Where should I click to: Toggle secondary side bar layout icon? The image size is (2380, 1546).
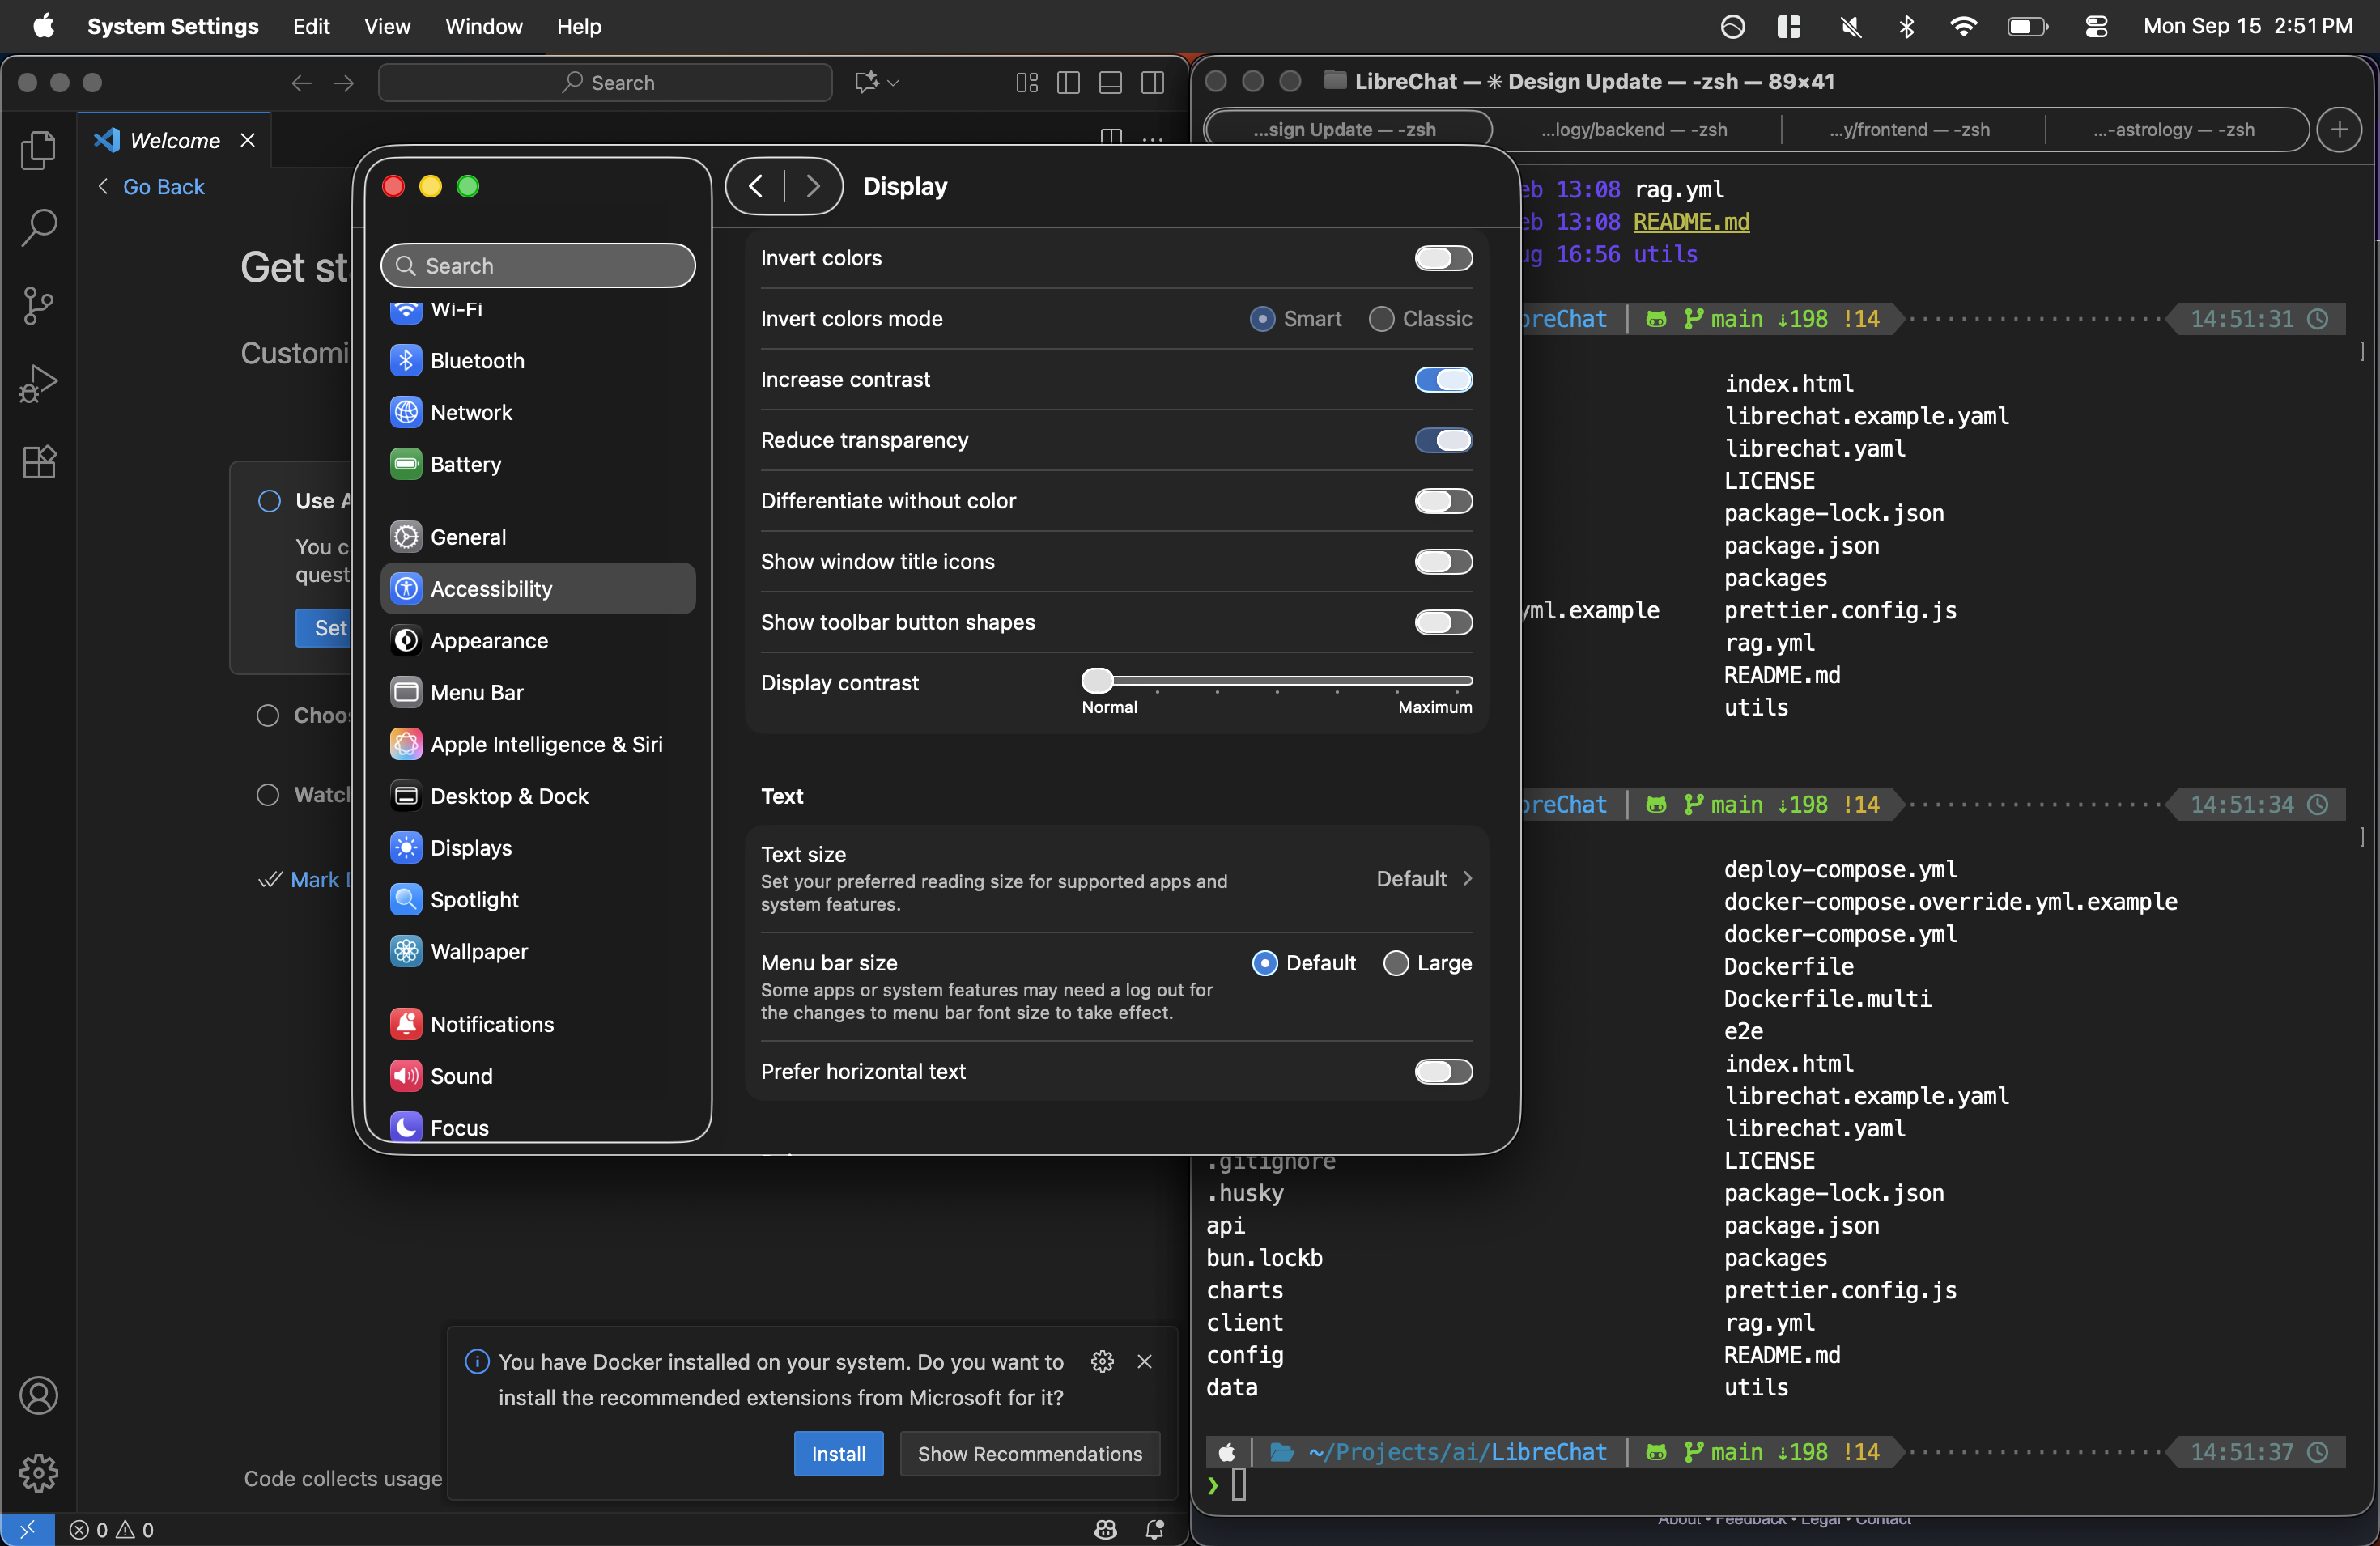pos(1152,83)
